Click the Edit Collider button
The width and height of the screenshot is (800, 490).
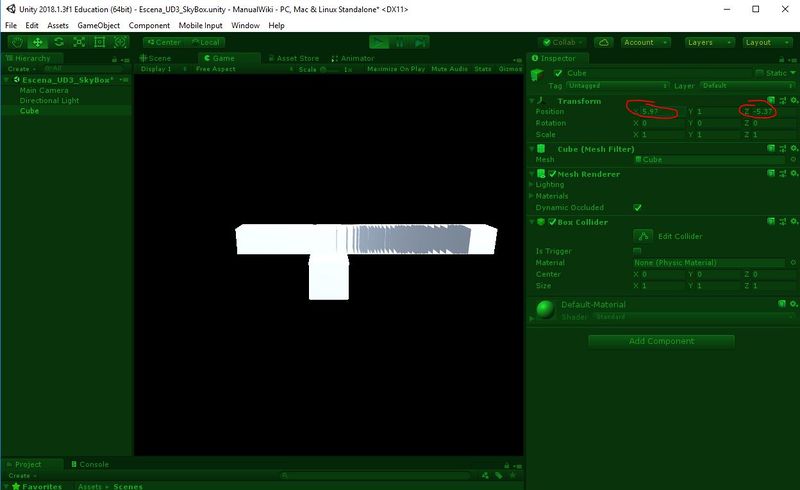coord(643,236)
